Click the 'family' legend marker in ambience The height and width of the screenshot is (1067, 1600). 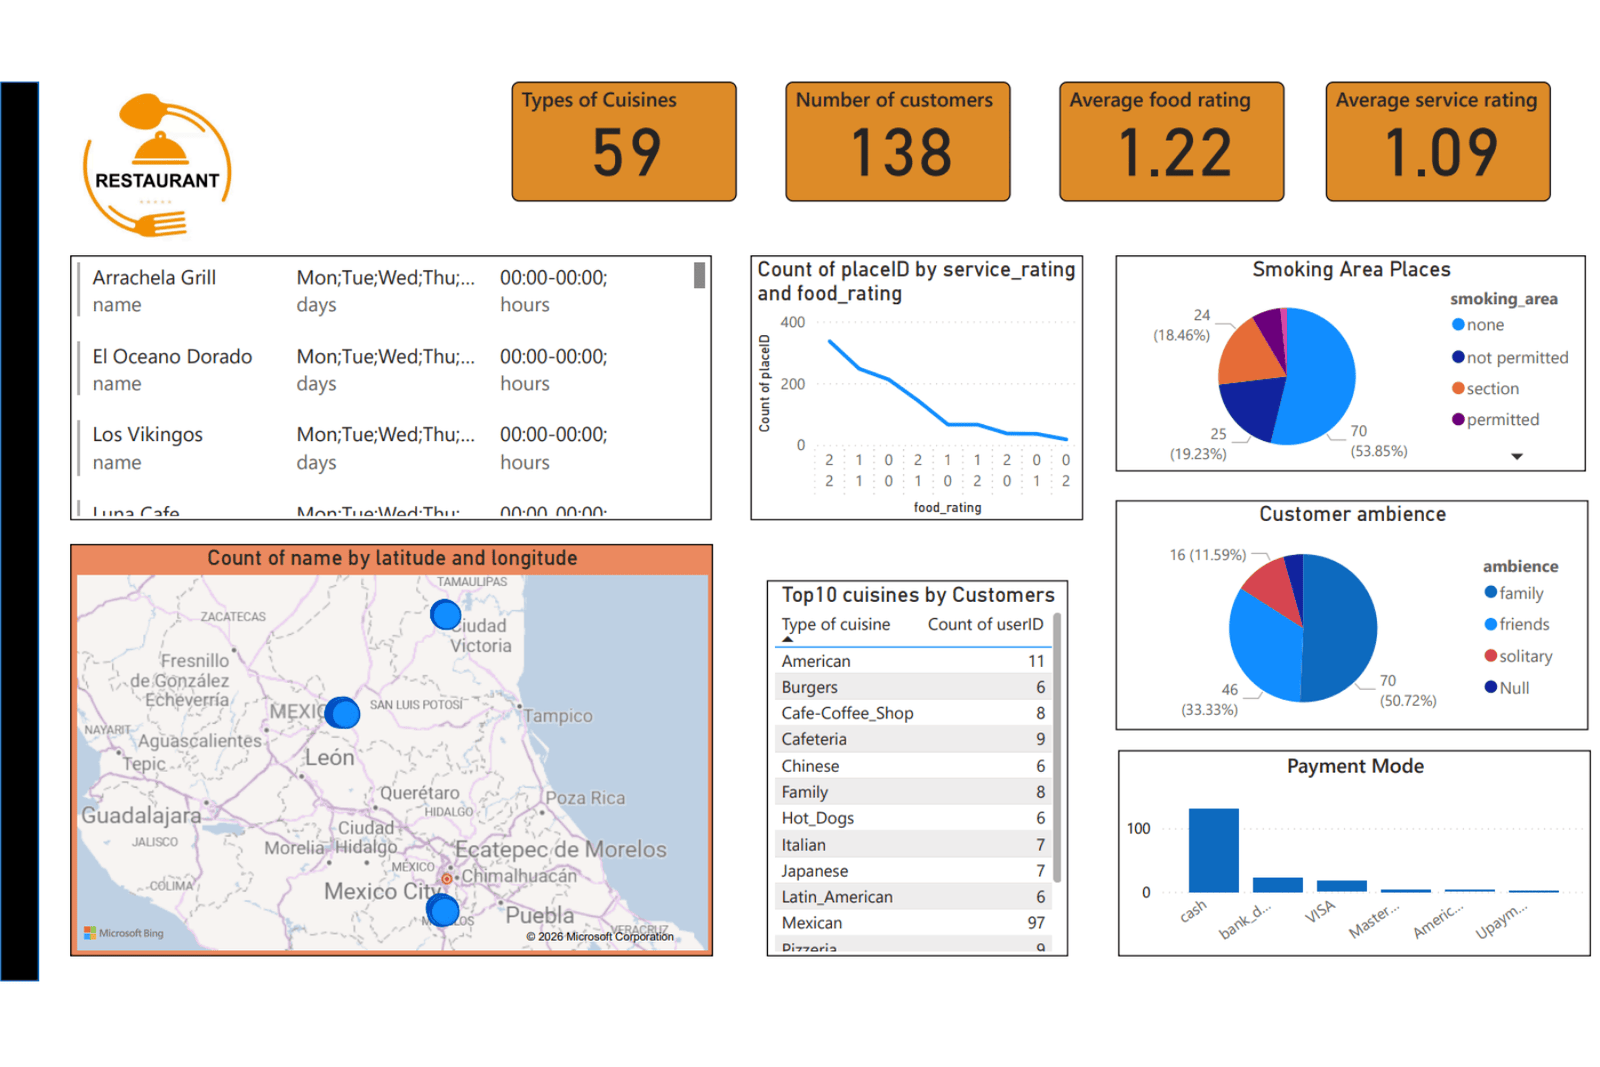(x=1491, y=593)
